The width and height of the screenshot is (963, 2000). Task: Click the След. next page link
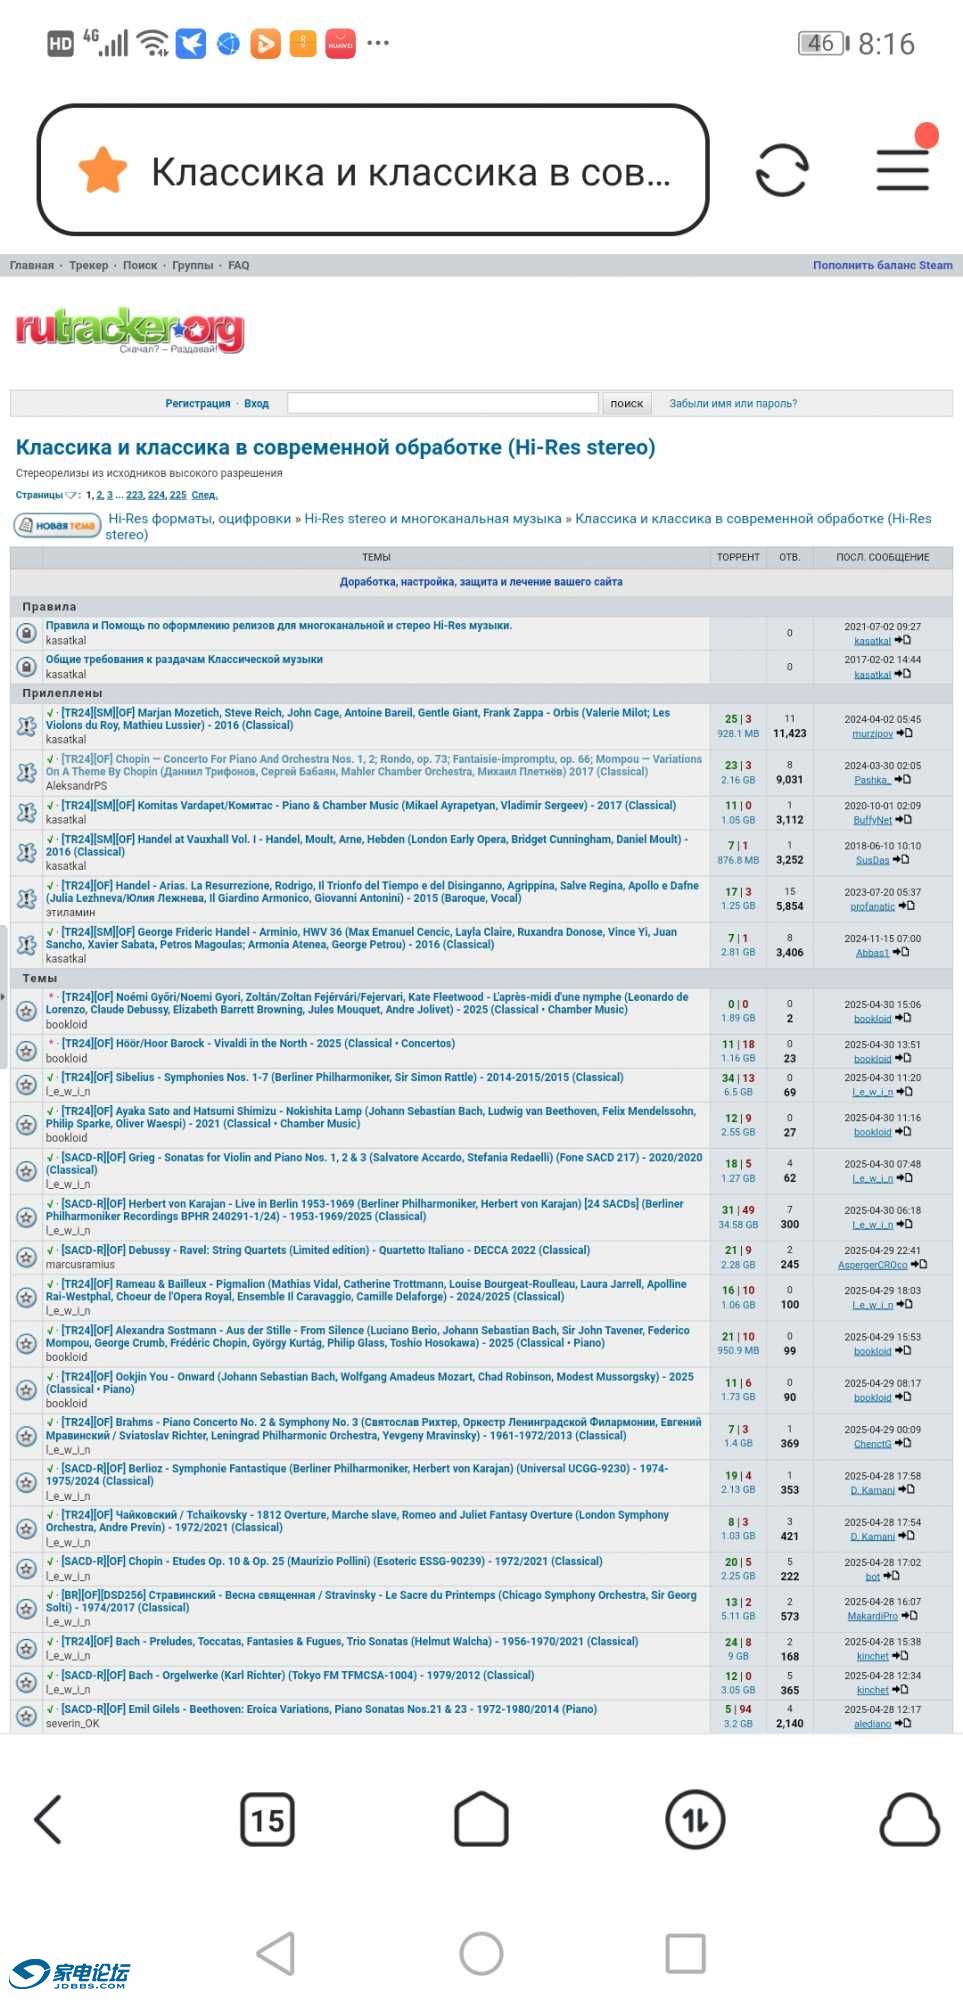tap(204, 495)
